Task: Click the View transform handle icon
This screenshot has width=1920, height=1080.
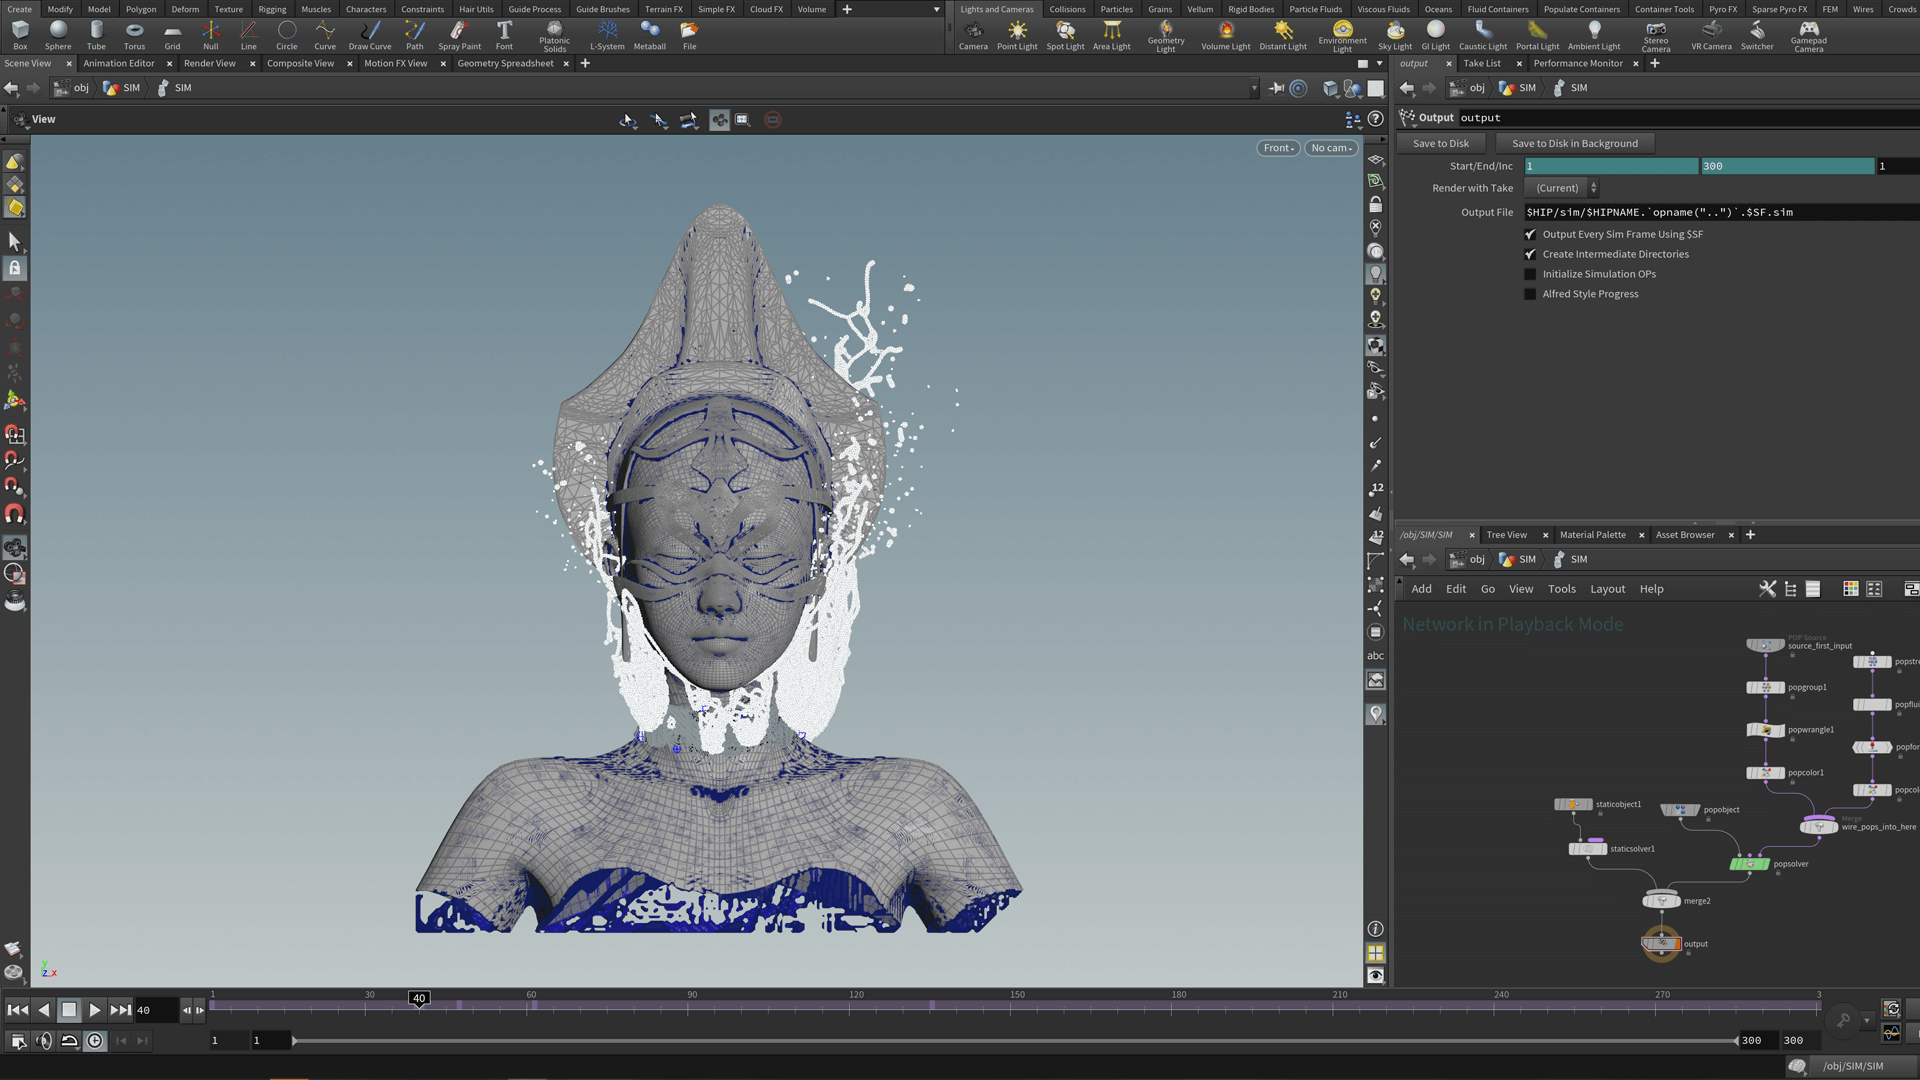Action: (x=629, y=120)
